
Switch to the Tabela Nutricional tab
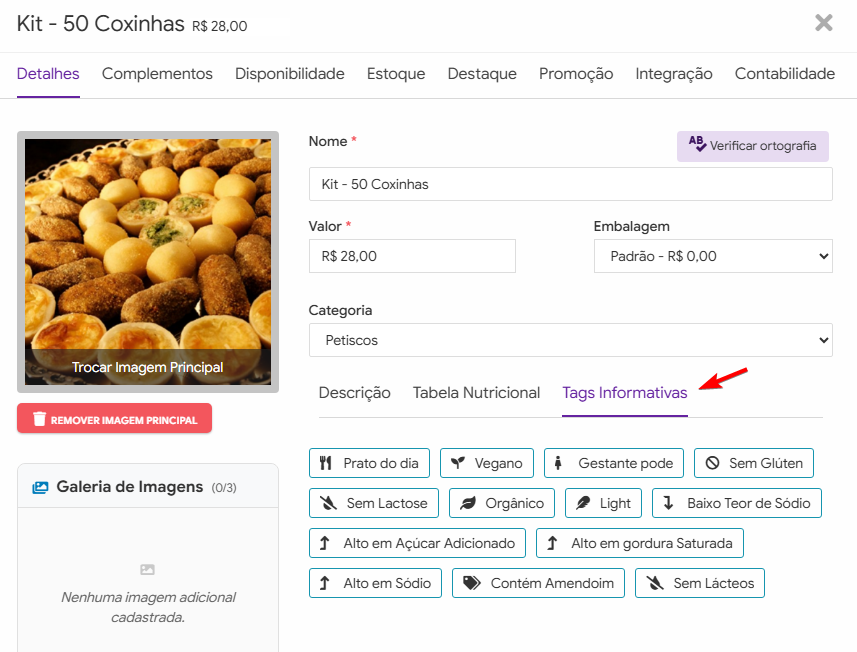476,393
